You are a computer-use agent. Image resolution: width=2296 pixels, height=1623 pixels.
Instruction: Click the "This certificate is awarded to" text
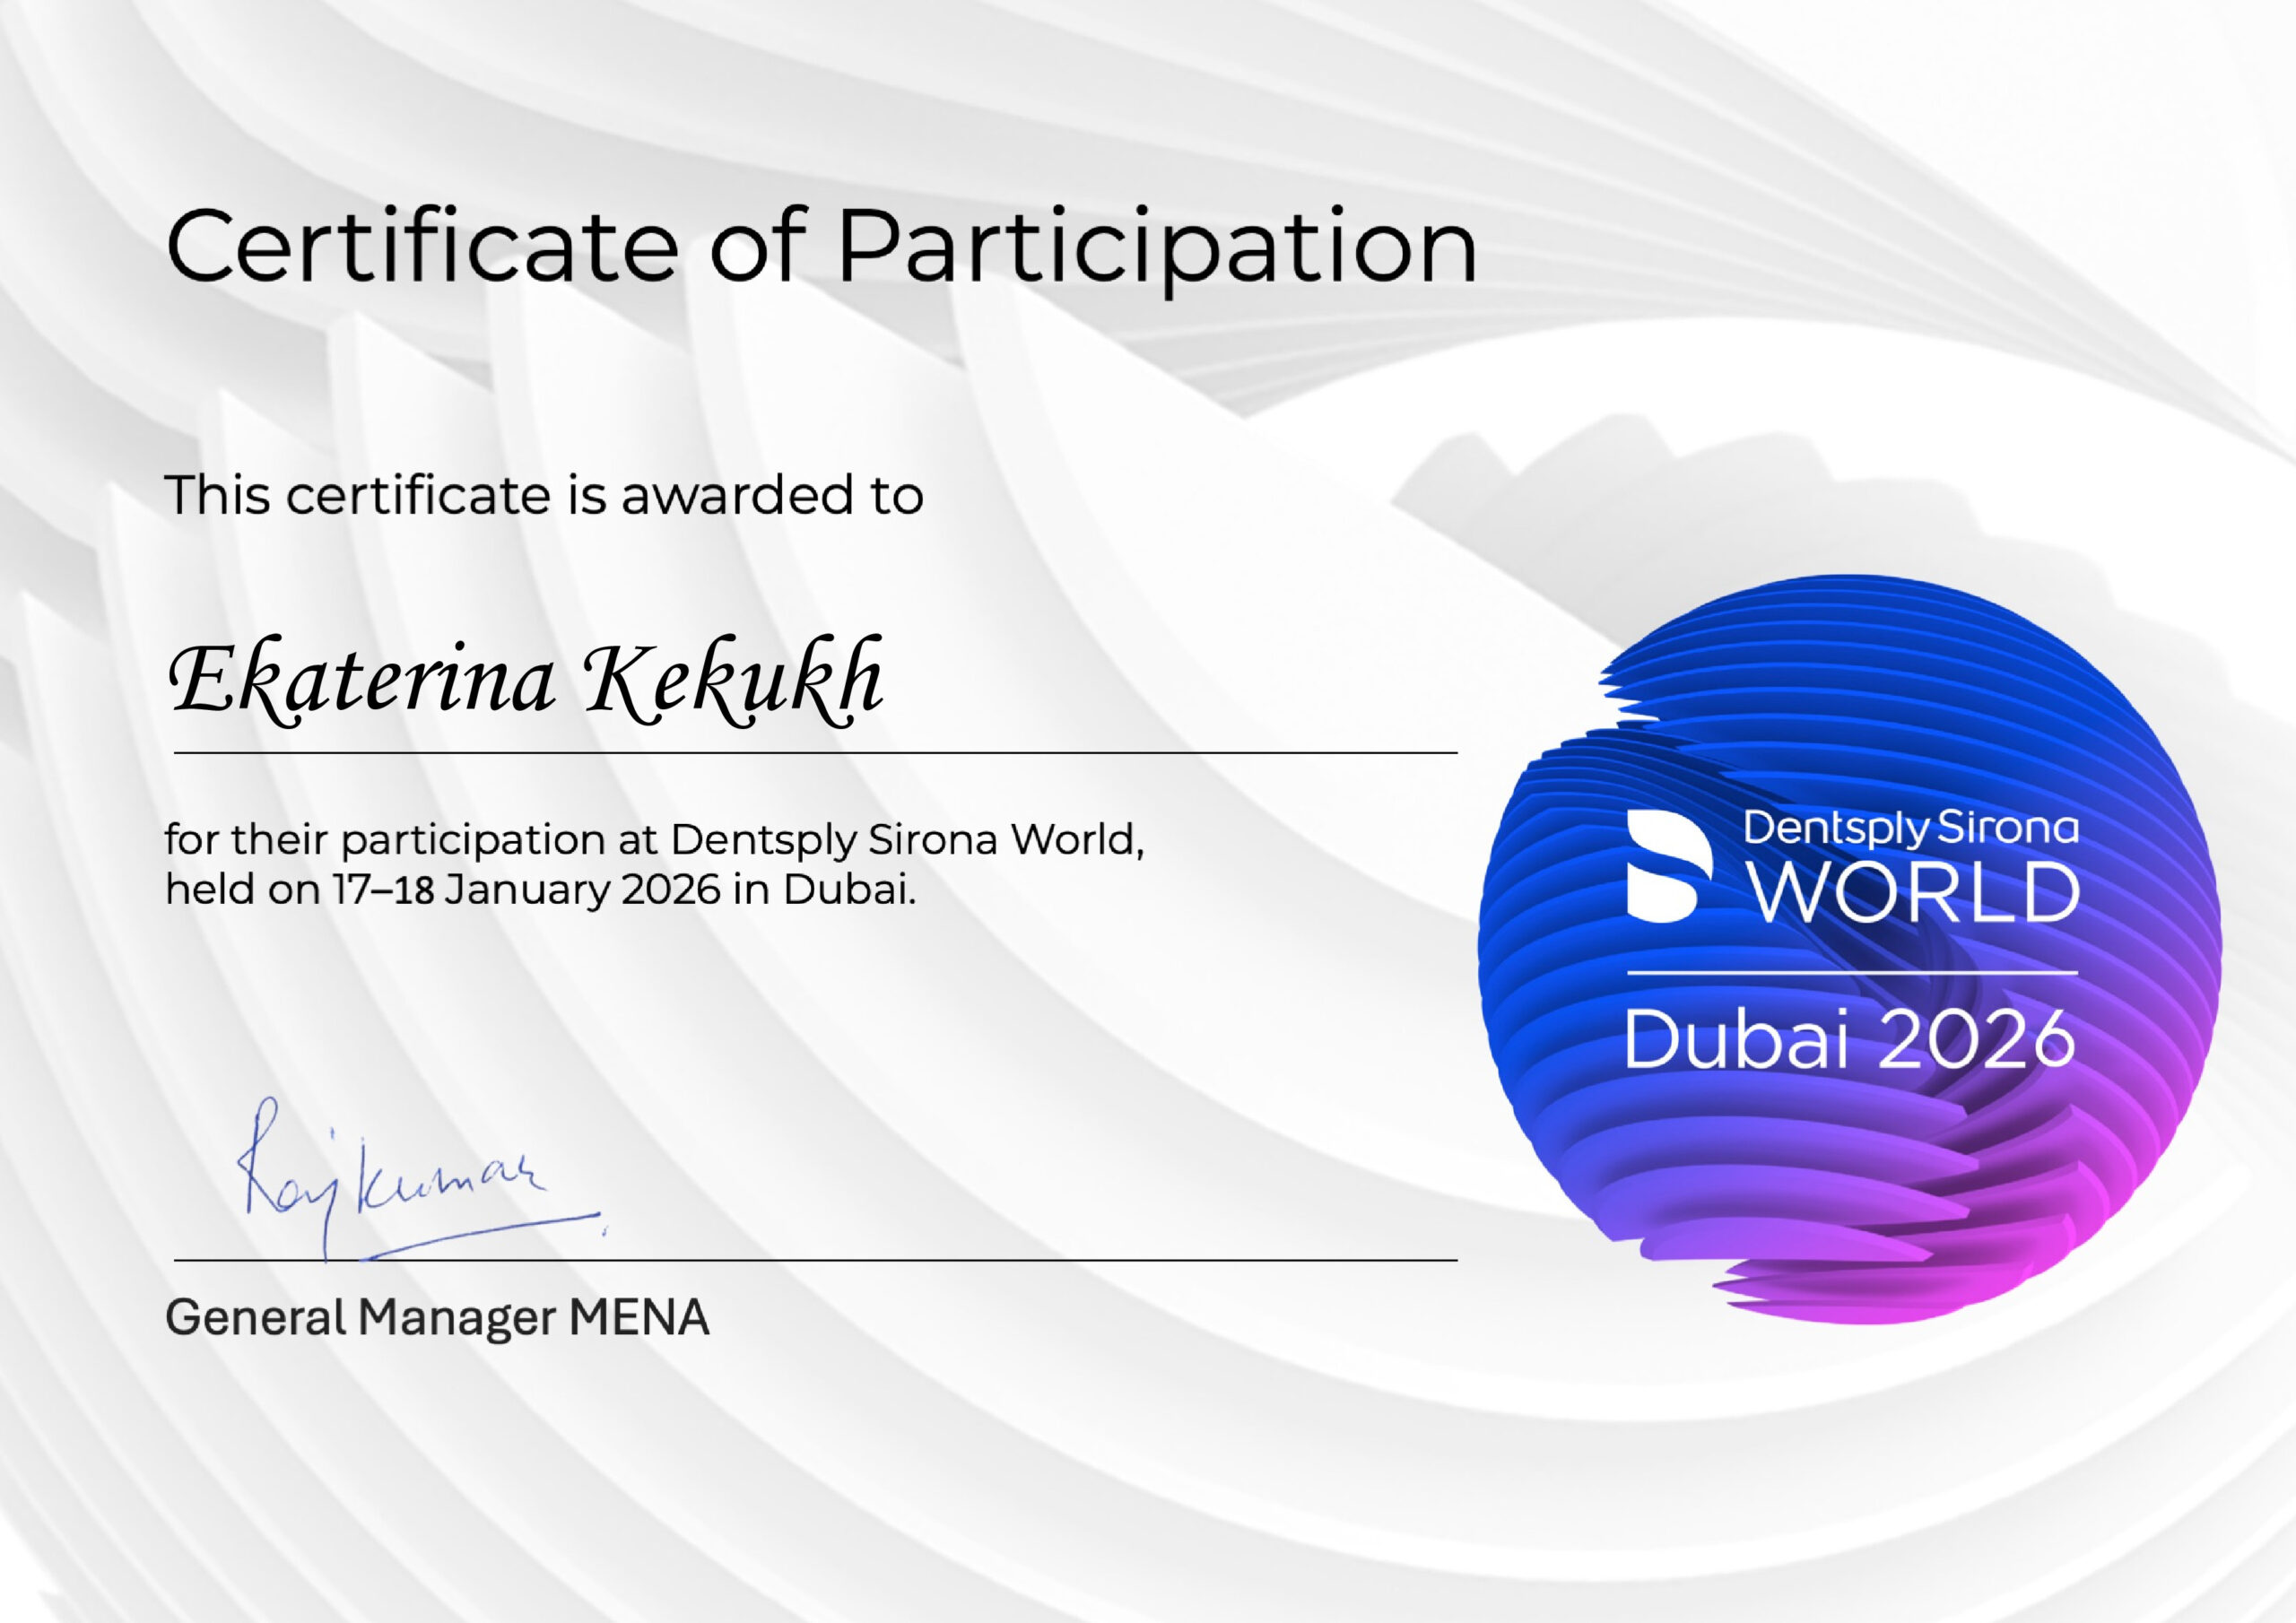(x=543, y=495)
